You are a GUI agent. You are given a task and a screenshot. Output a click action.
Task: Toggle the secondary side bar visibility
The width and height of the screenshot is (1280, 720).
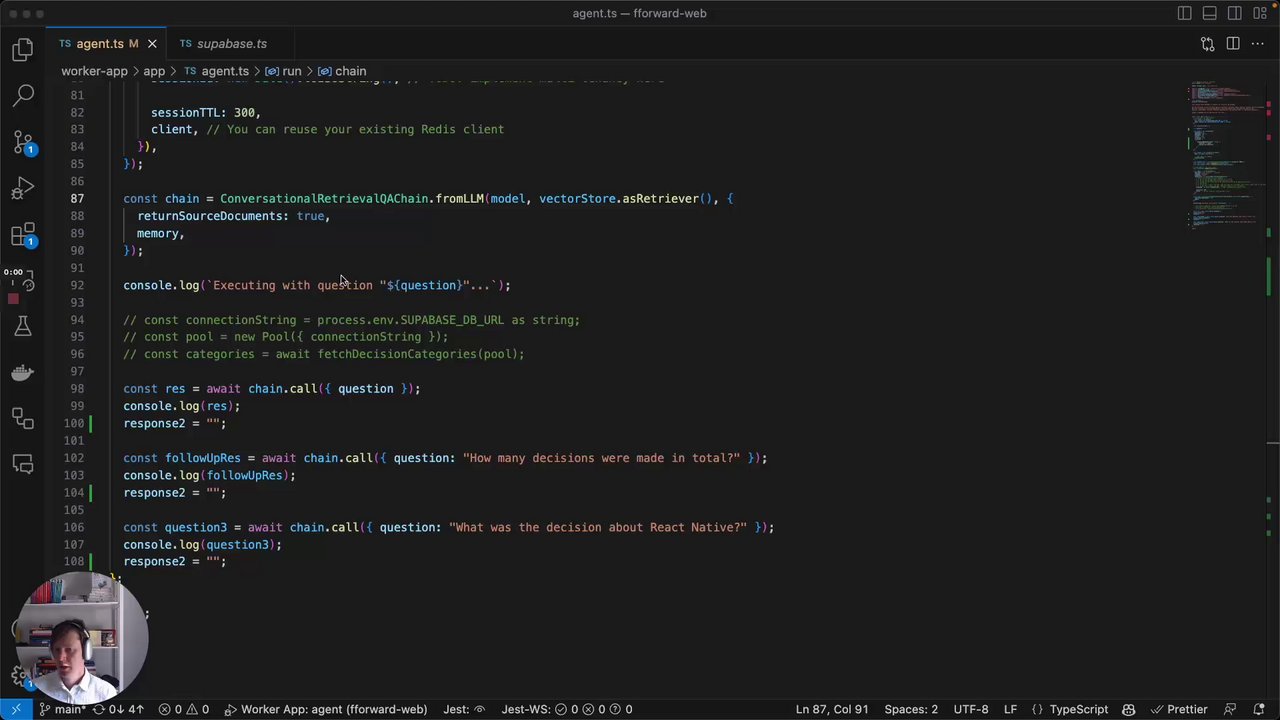point(1234,14)
